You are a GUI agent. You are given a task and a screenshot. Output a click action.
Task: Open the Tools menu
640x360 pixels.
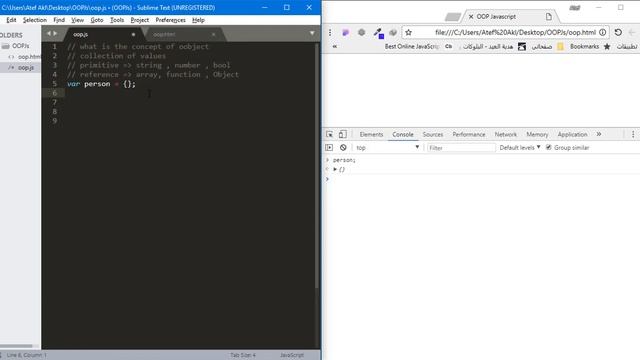point(117,20)
